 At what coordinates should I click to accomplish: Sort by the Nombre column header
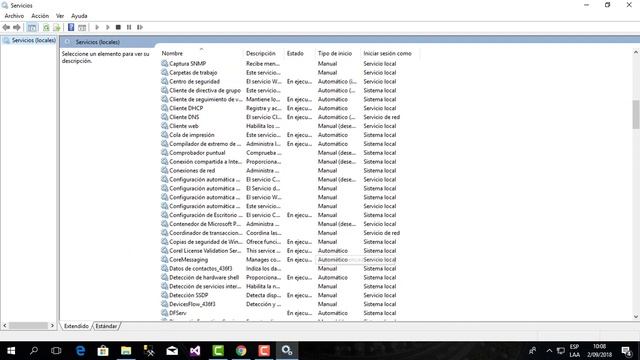(172, 53)
